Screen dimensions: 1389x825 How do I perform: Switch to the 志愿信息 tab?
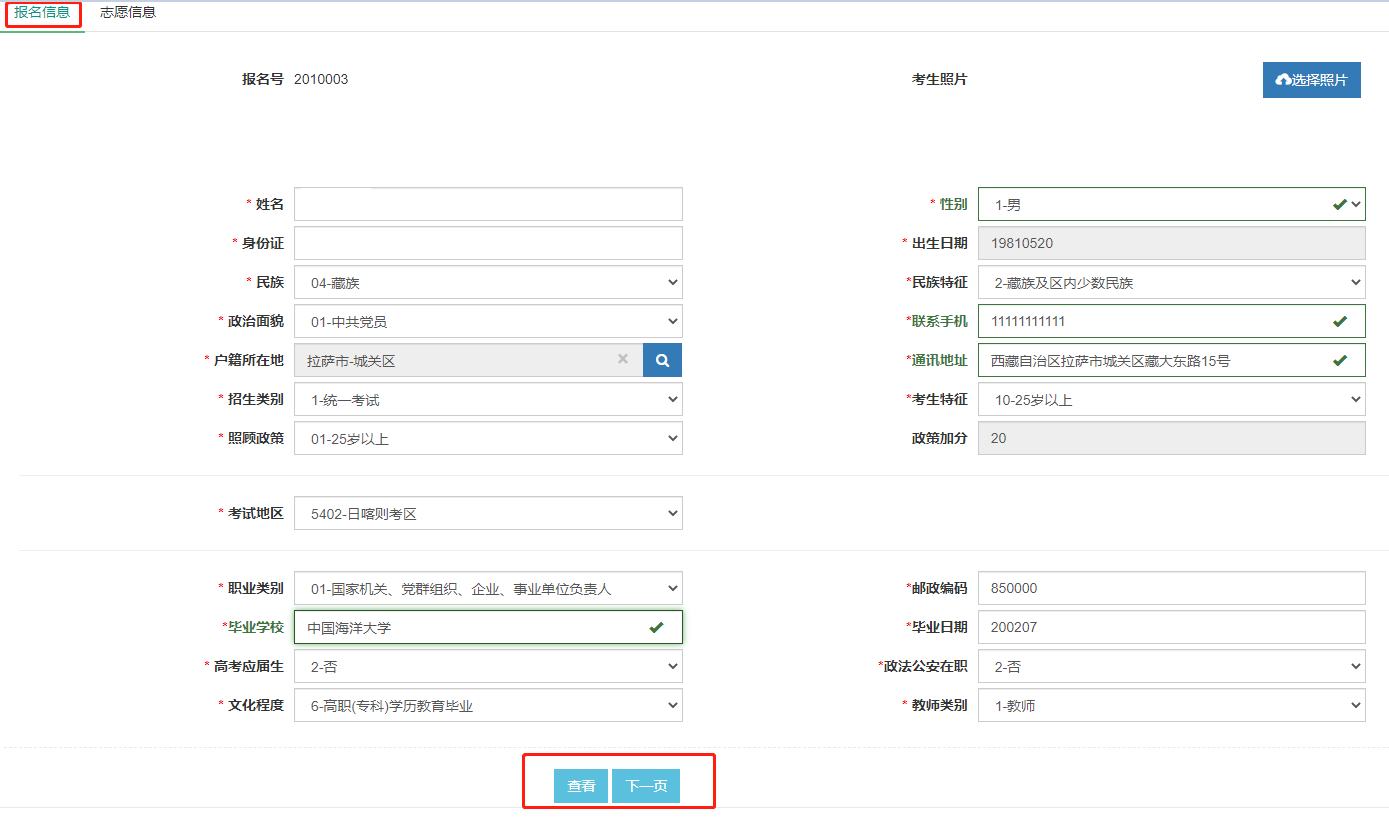tap(128, 13)
